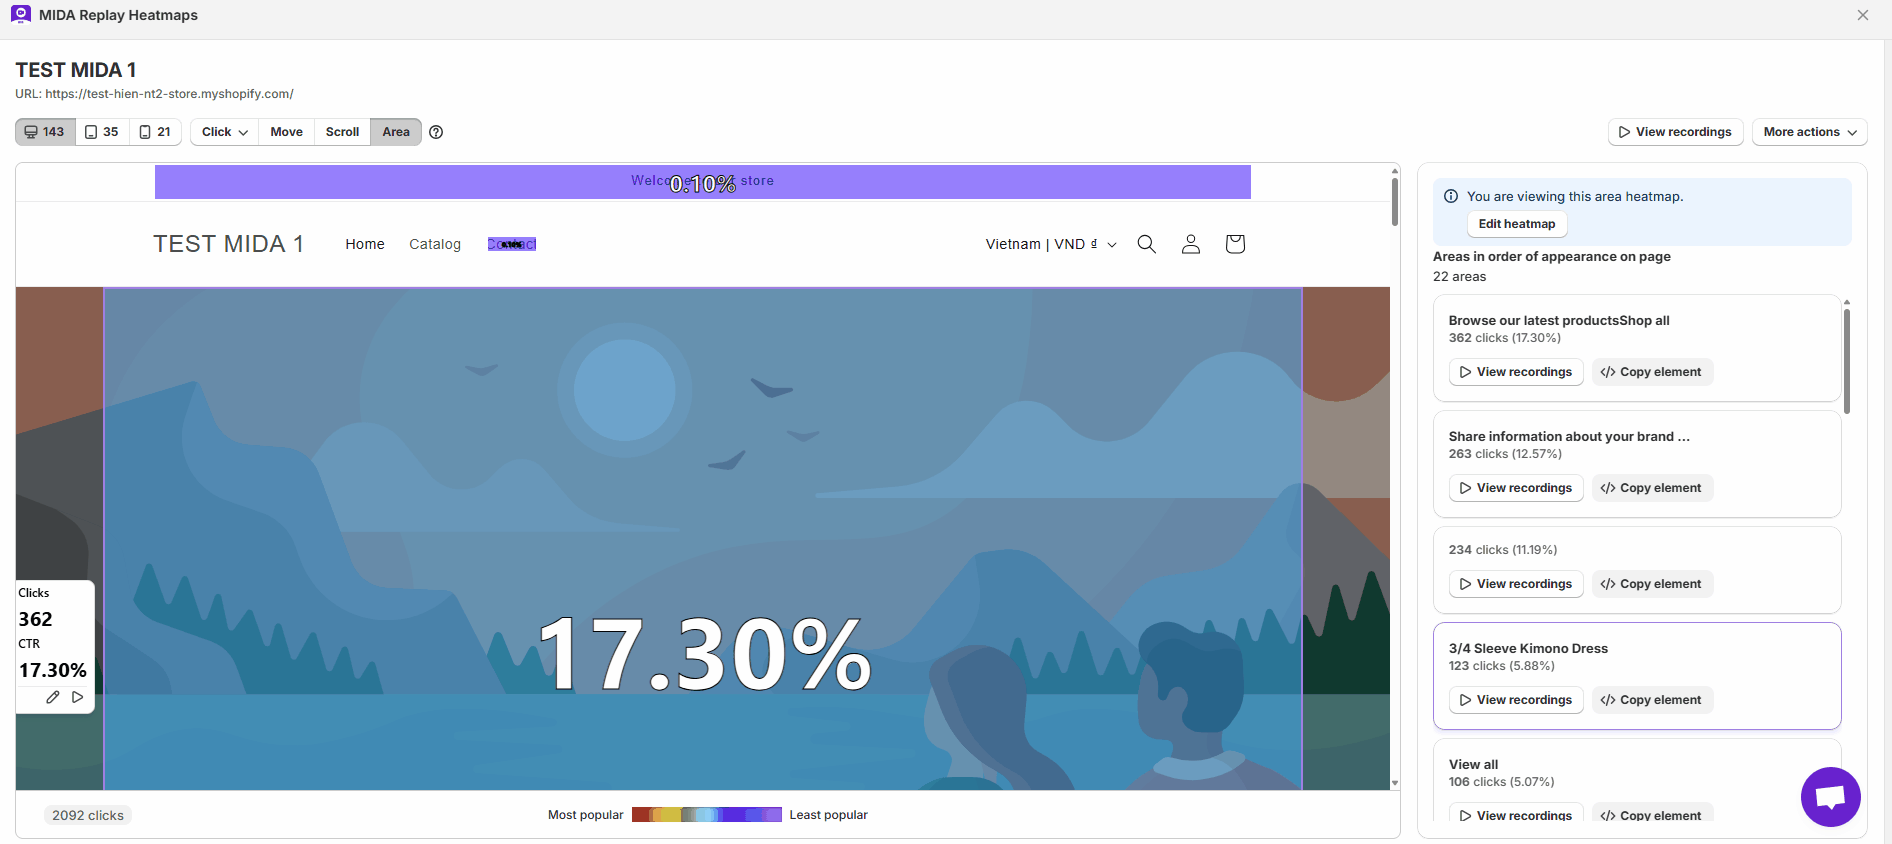Copy element for 3/4 Sleeve Kimono Dress

click(1651, 700)
